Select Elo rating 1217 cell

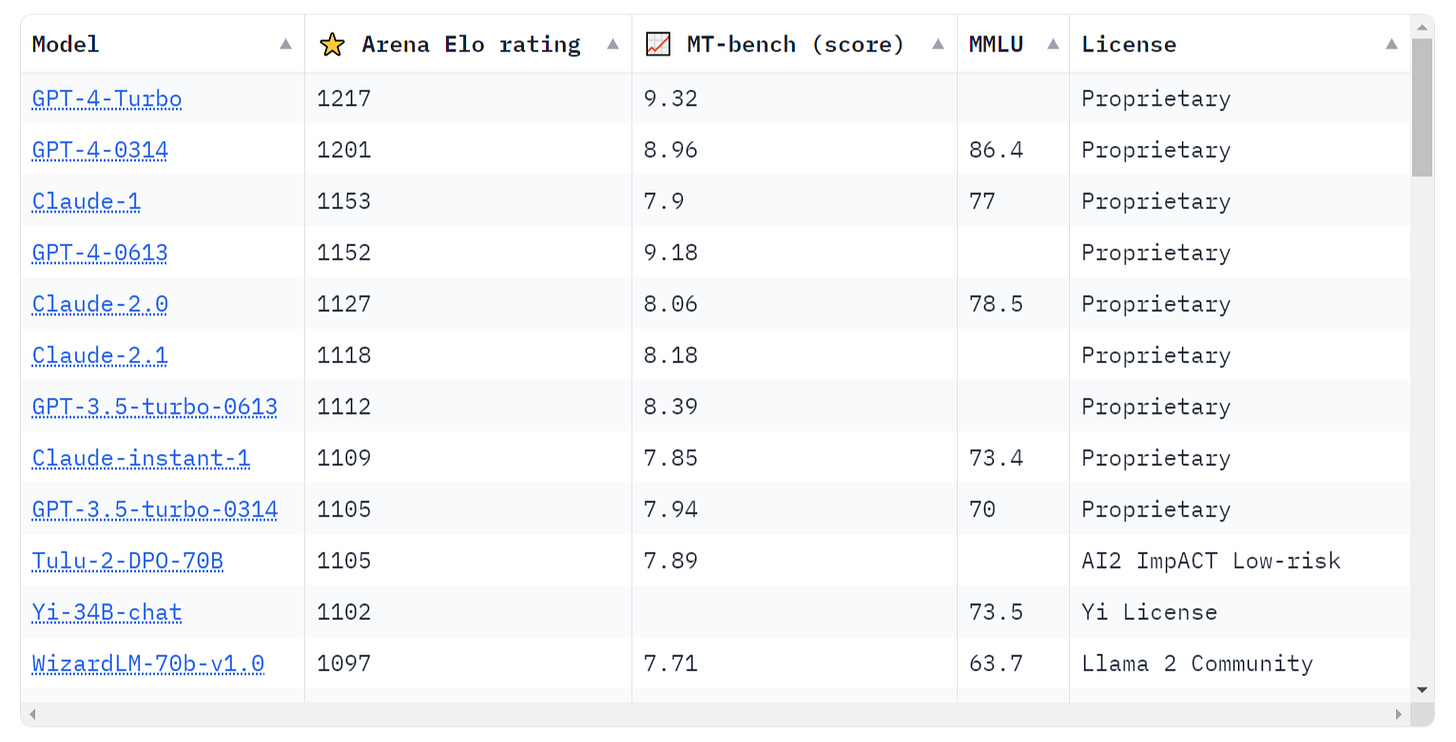tap(468, 98)
